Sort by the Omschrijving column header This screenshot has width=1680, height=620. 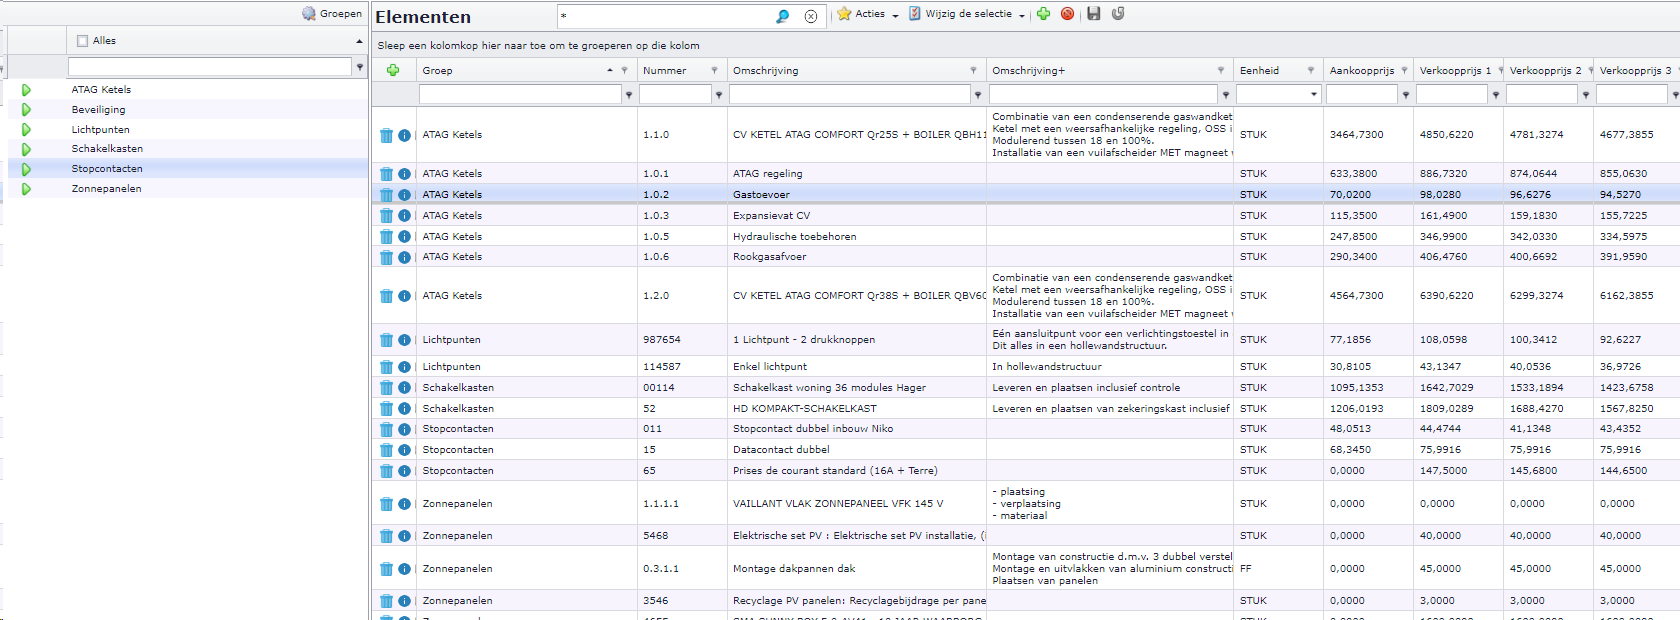tap(765, 71)
